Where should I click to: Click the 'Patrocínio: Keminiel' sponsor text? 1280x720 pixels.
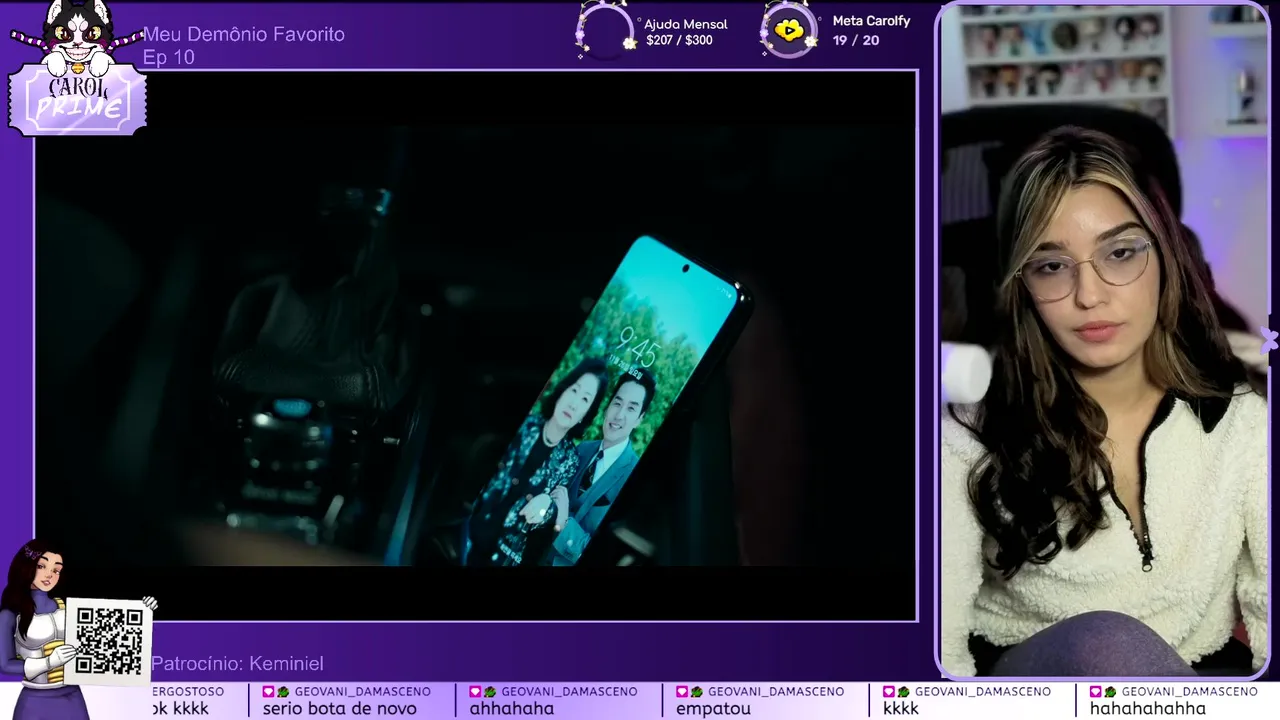tap(237, 663)
